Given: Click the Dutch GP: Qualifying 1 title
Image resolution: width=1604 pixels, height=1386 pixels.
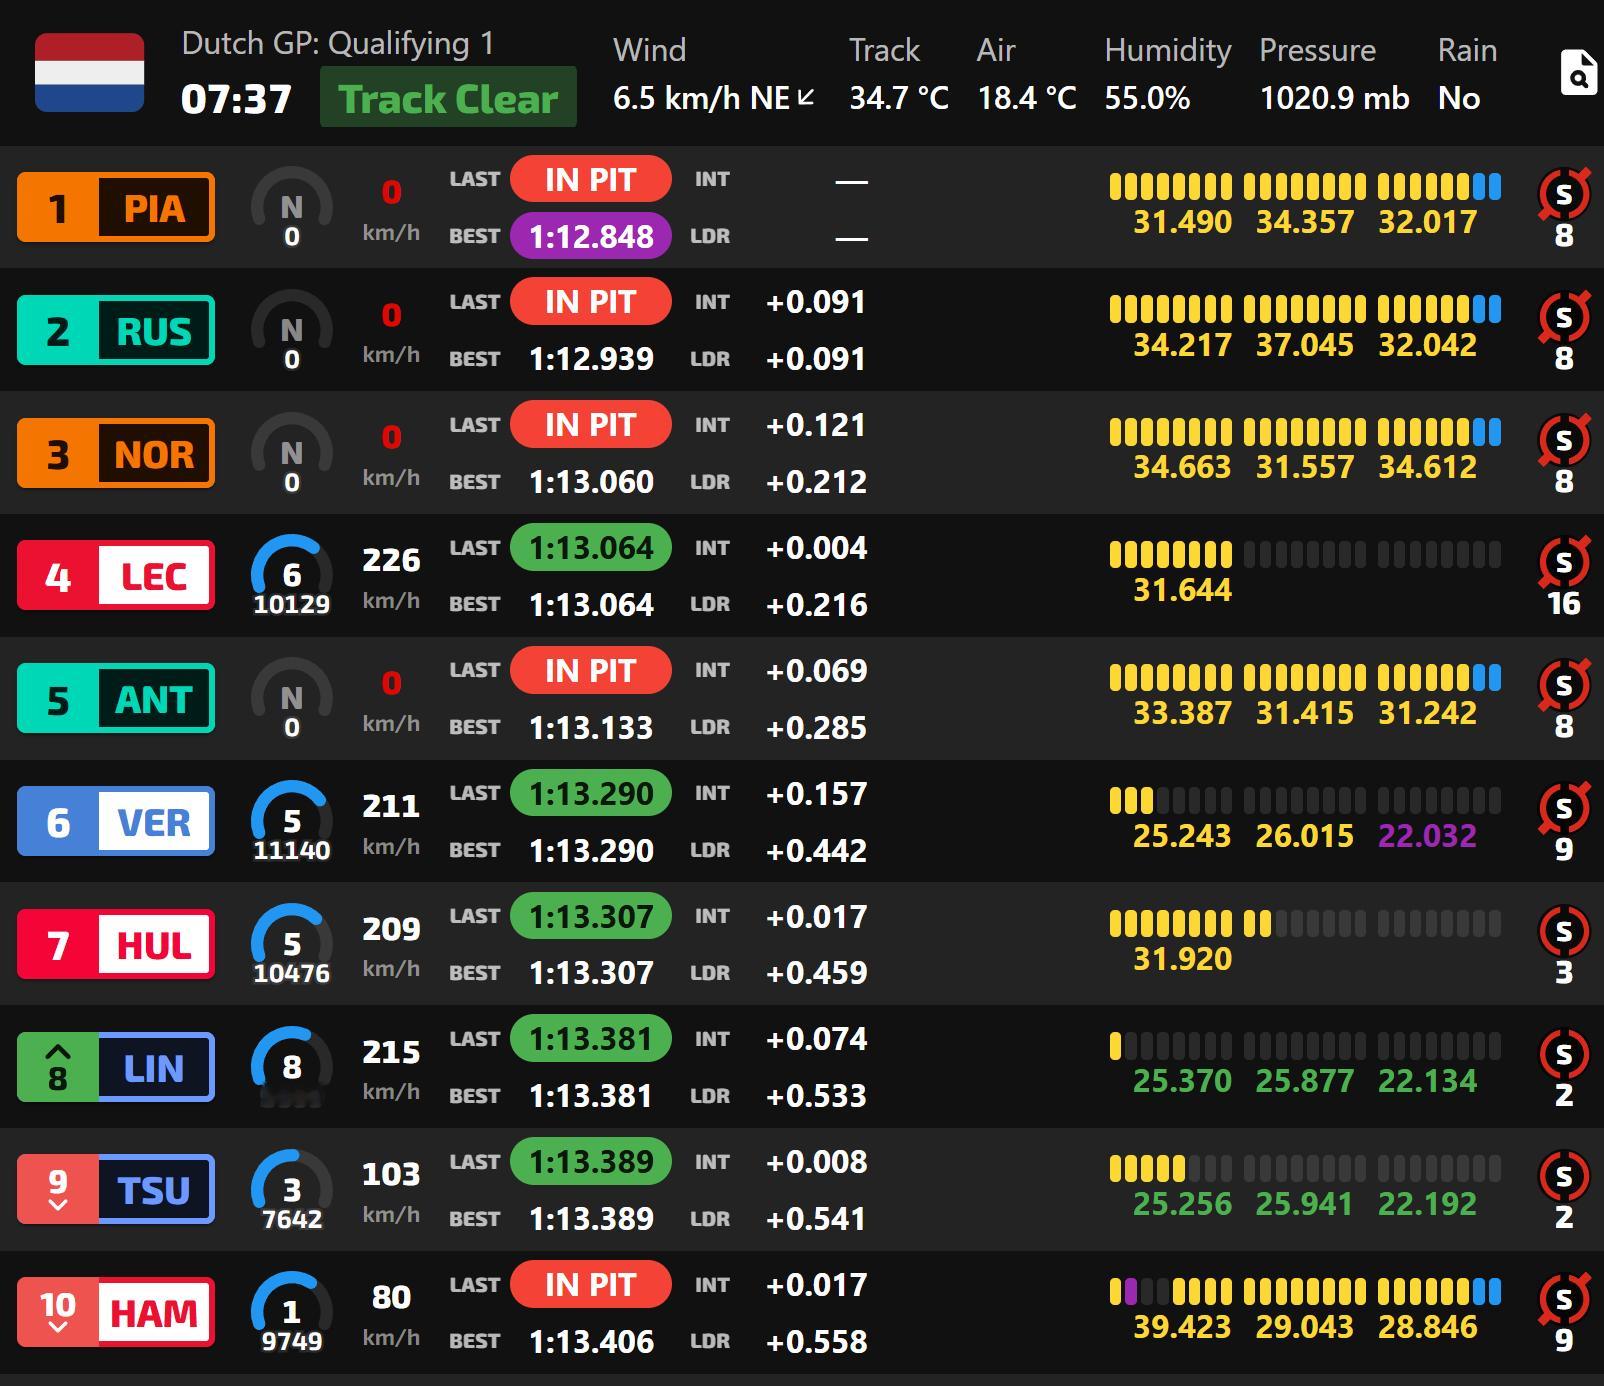Looking at the screenshot, I should click(338, 43).
